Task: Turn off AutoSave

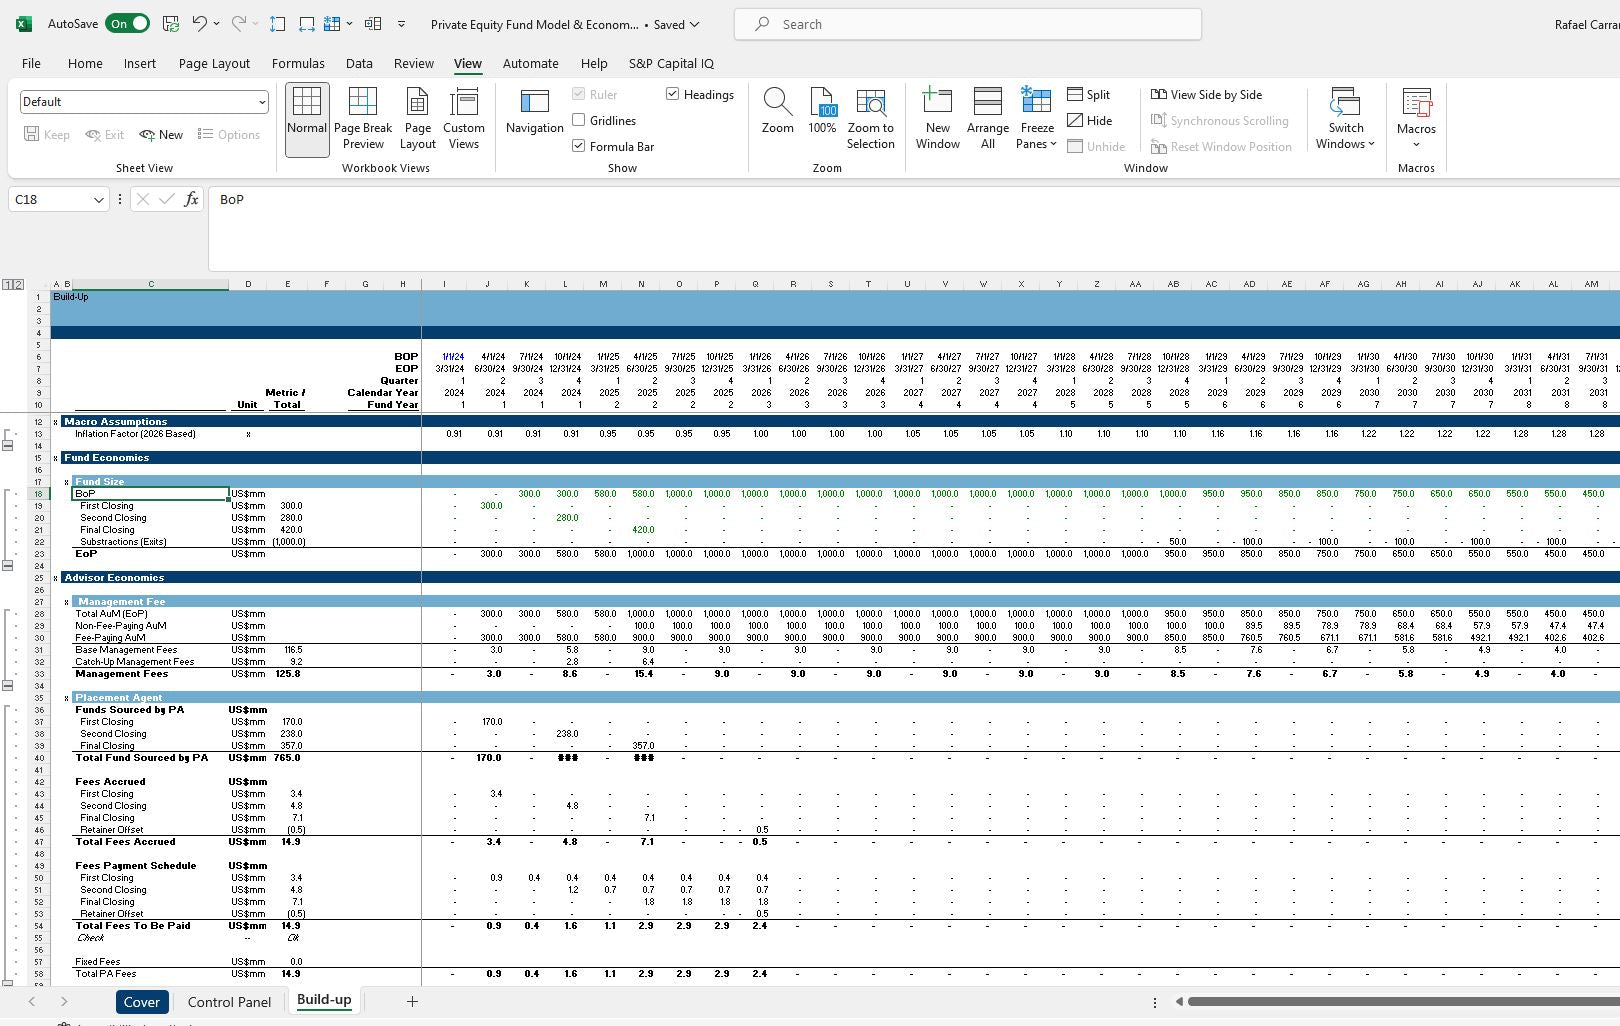Action: pos(127,23)
